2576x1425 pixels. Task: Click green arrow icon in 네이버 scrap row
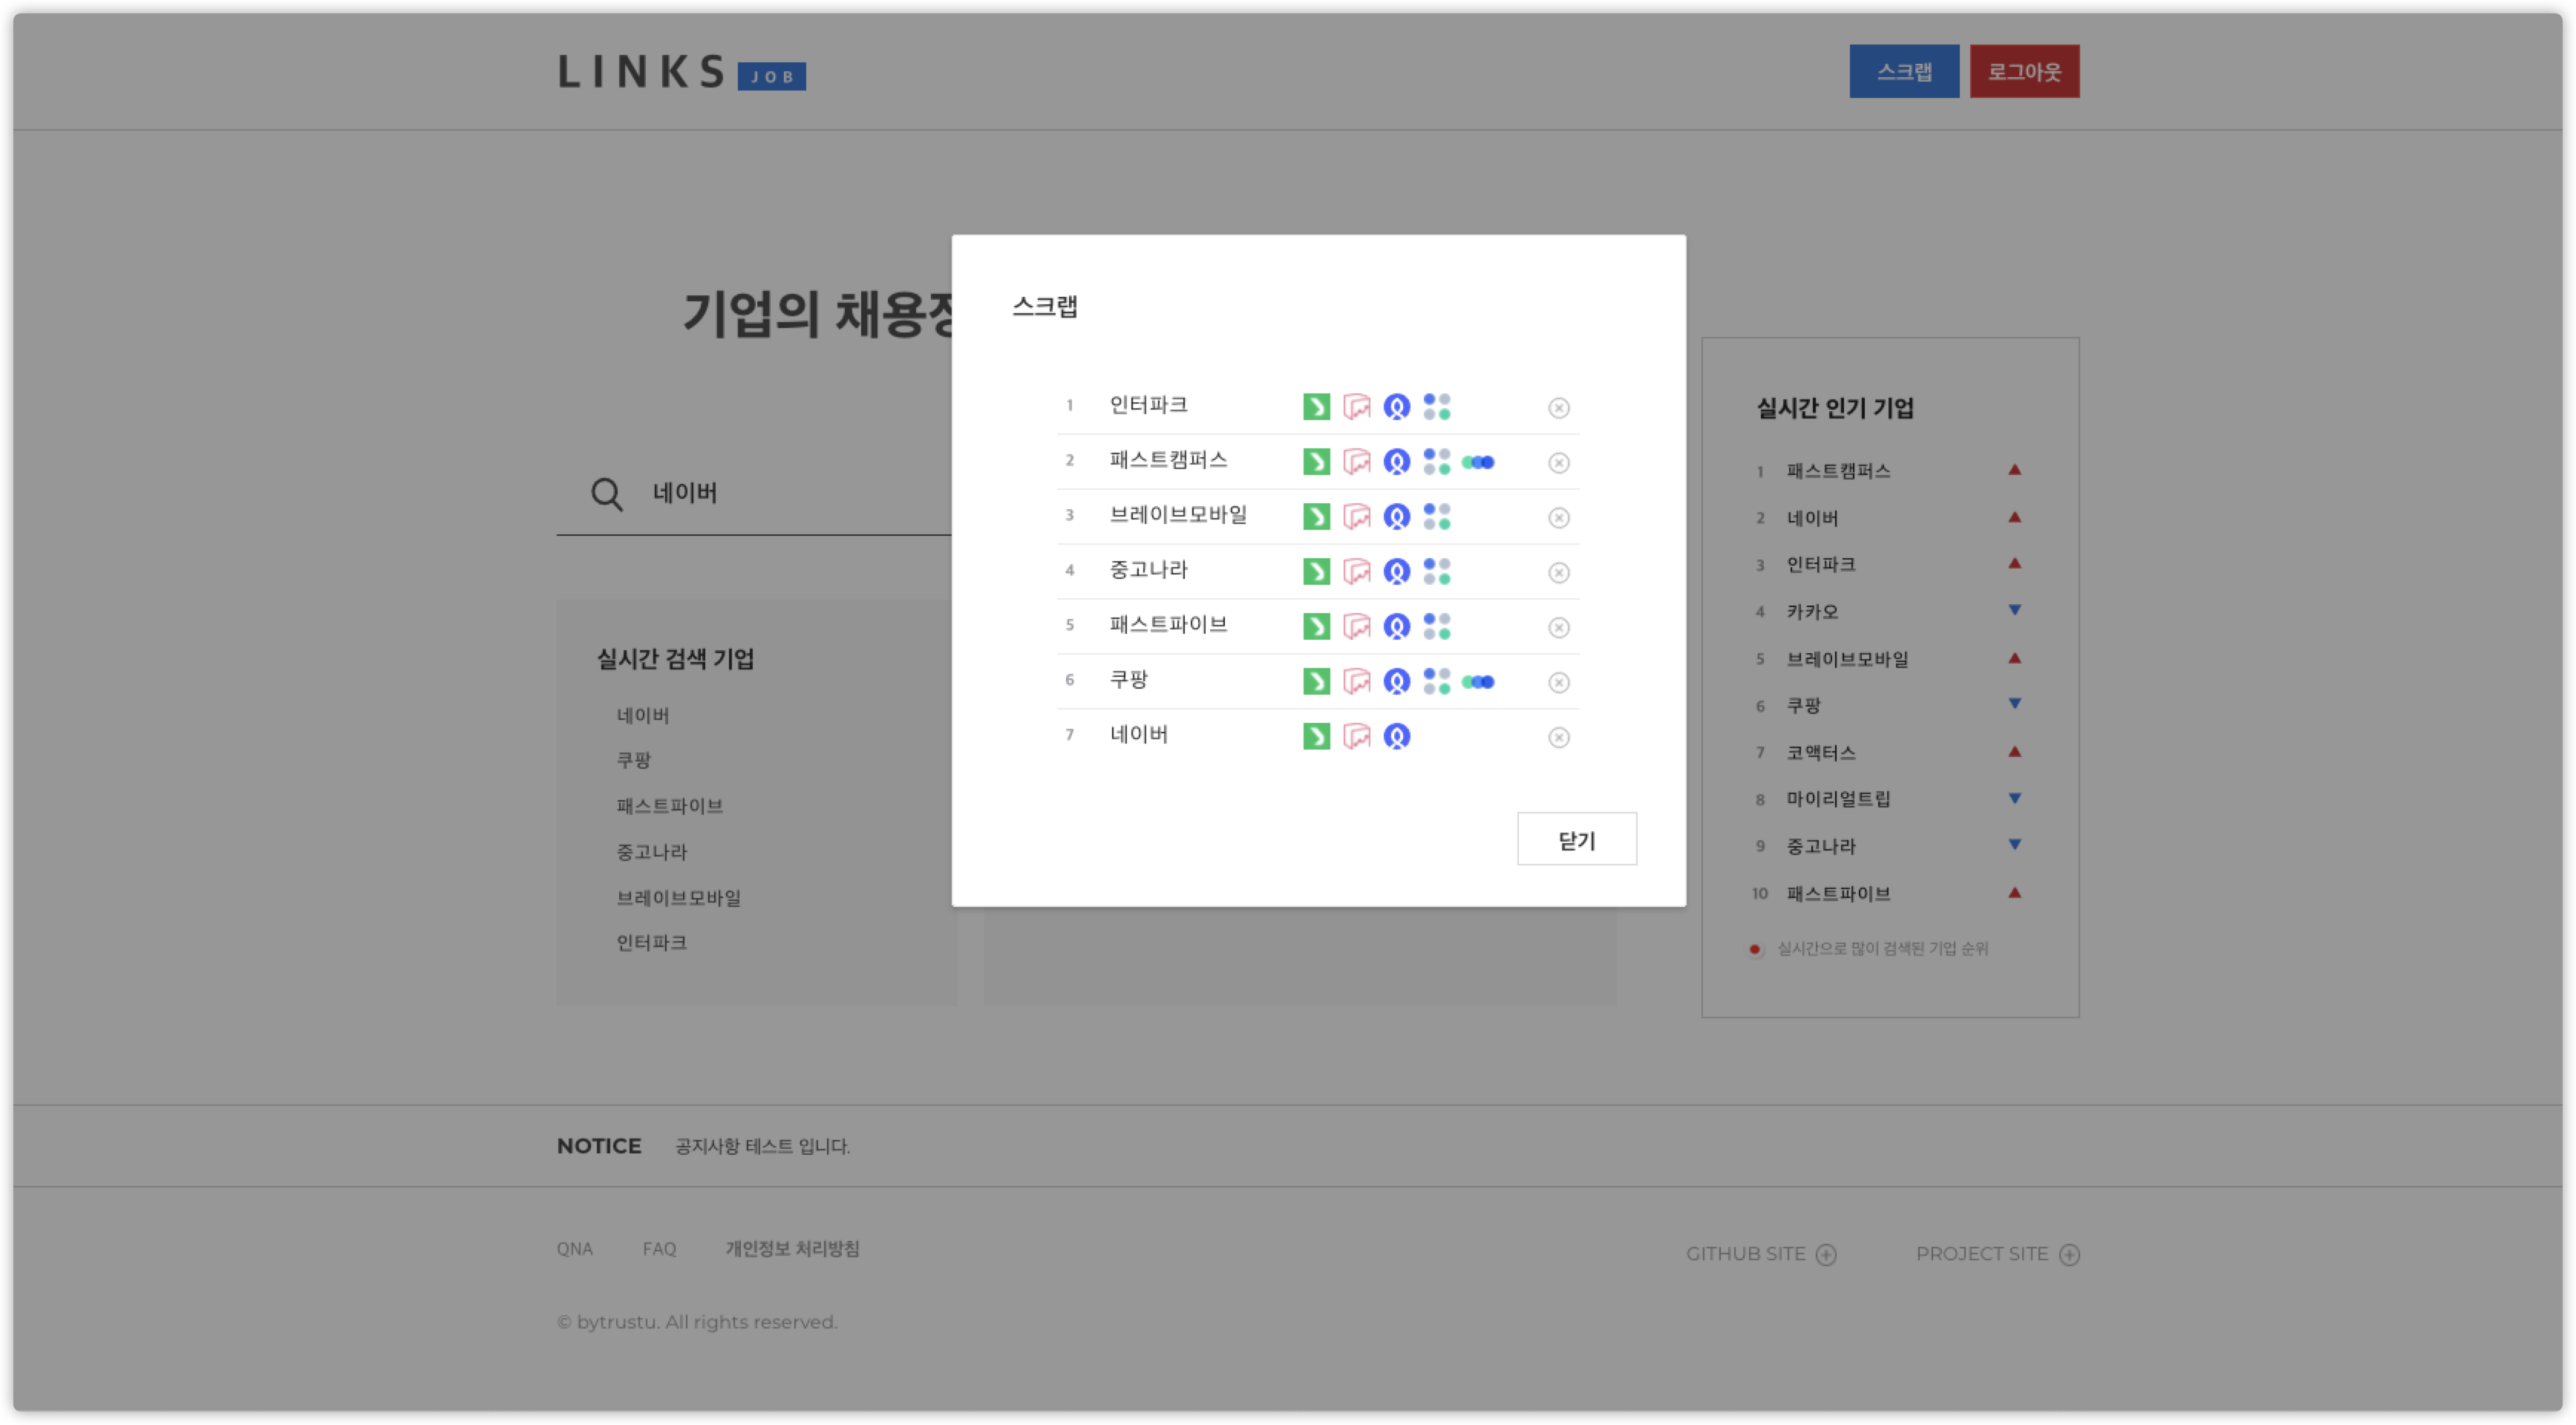coord(1316,737)
